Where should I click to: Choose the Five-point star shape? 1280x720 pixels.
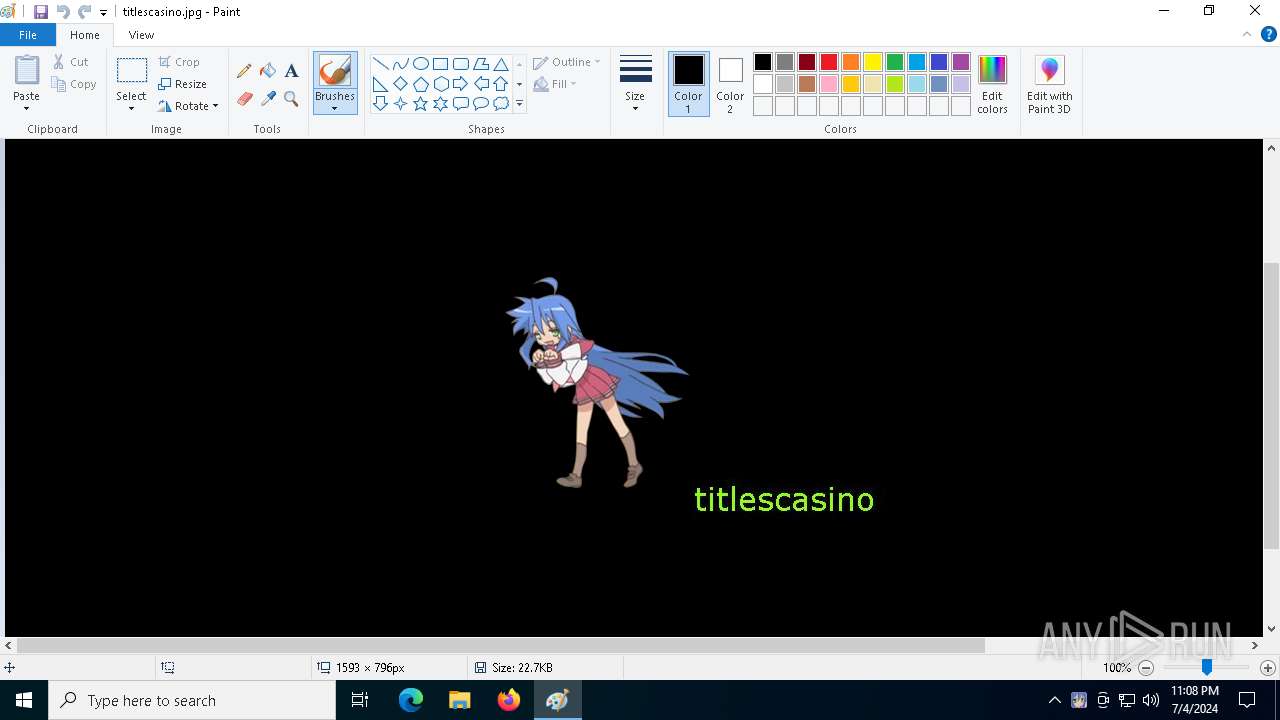point(421,104)
